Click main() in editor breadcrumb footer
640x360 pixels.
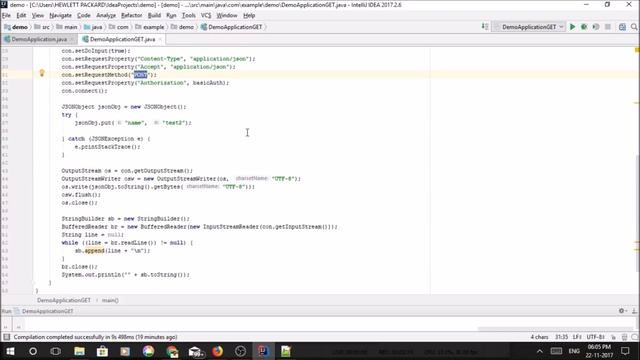(110, 300)
